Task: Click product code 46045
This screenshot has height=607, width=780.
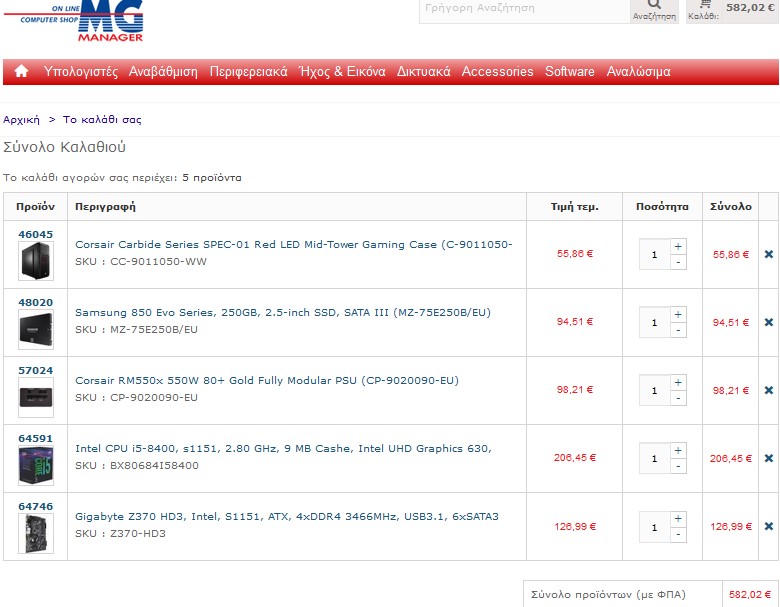Action: click(35, 234)
